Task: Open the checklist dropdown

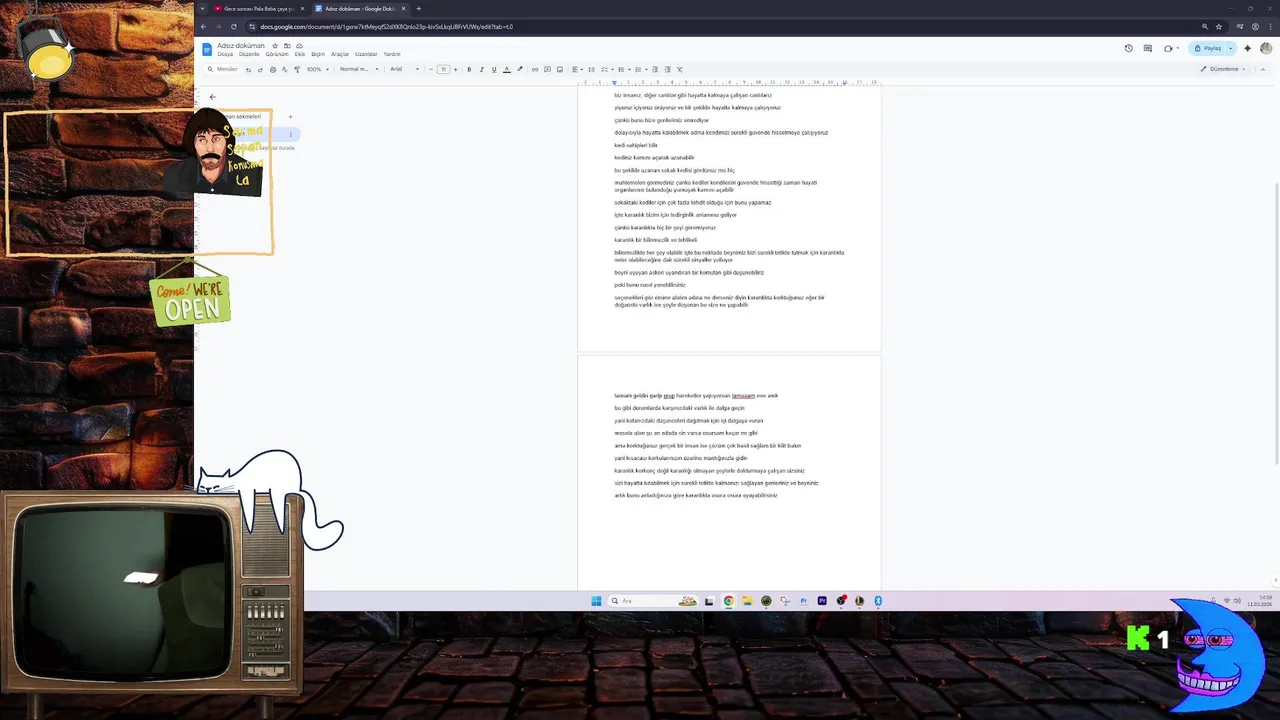Action: (605, 69)
